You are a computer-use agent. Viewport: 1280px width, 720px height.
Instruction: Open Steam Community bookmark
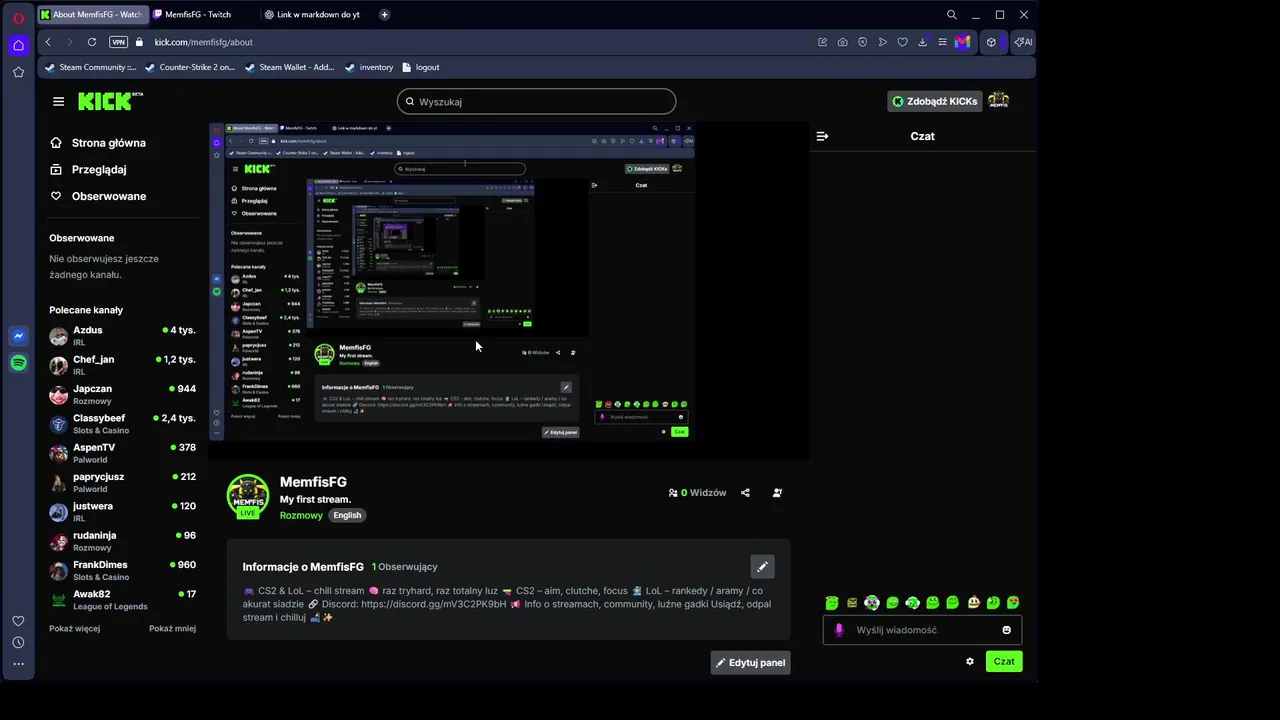coord(90,67)
